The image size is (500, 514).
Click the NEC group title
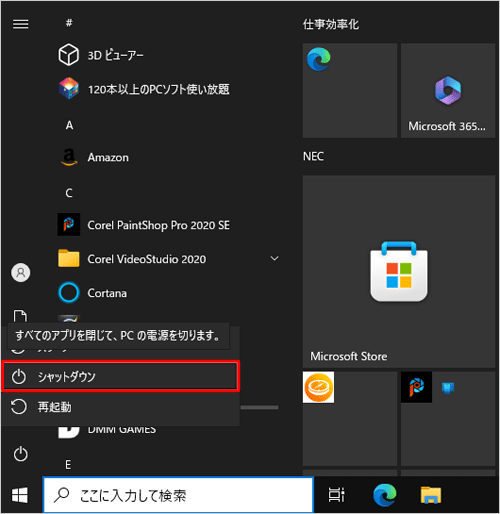point(313,156)
